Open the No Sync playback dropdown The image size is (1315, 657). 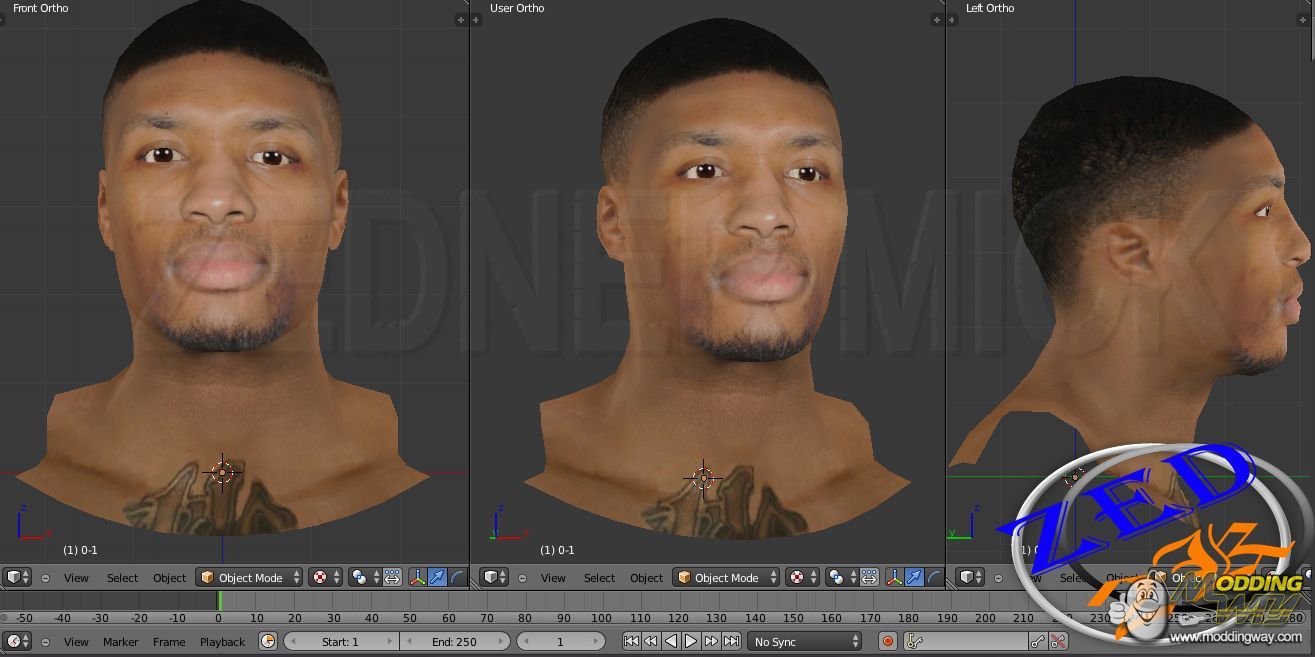point(806,642)
